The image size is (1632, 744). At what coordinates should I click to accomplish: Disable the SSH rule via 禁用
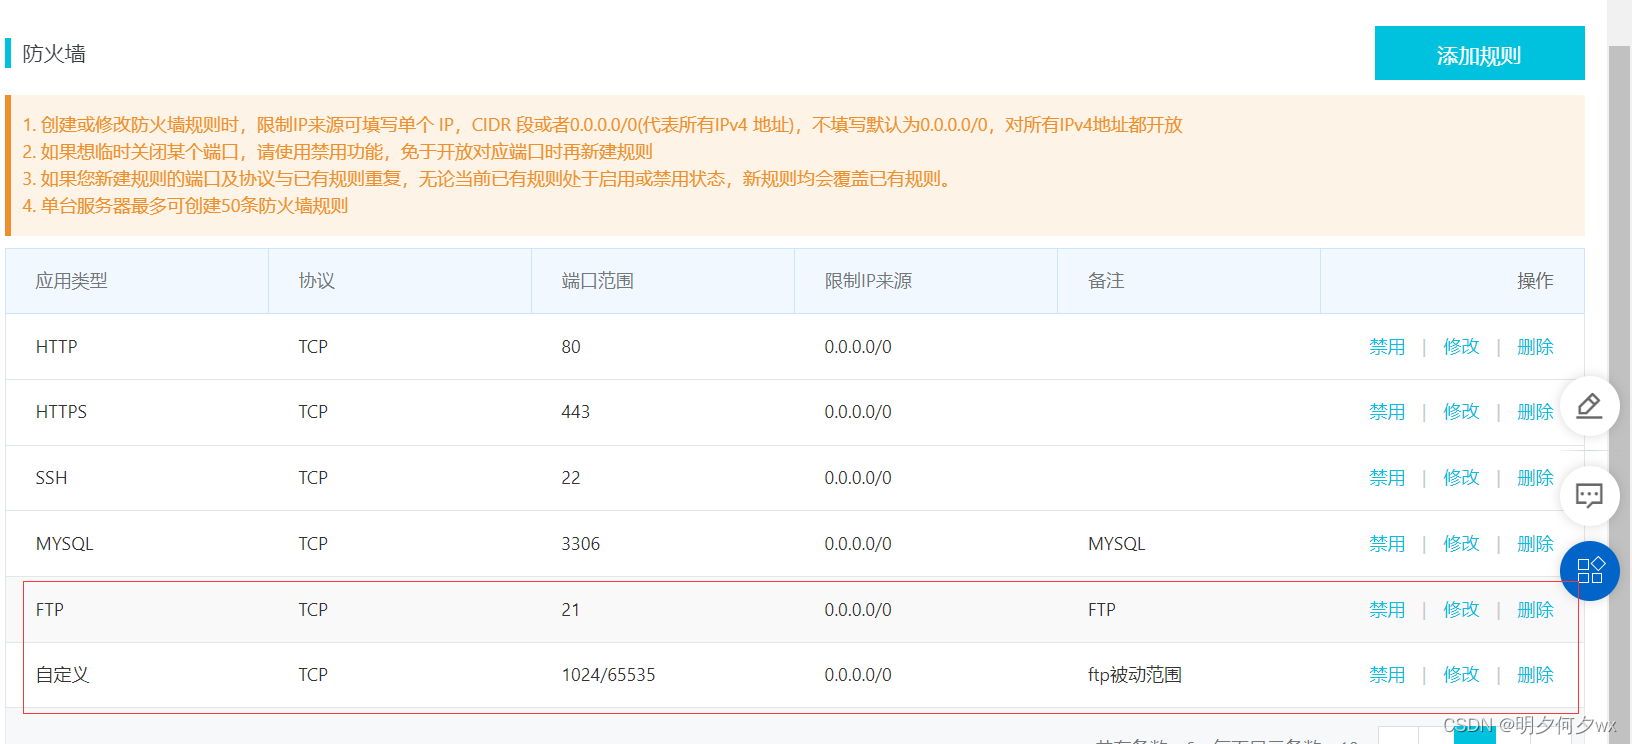[1387, 478]
